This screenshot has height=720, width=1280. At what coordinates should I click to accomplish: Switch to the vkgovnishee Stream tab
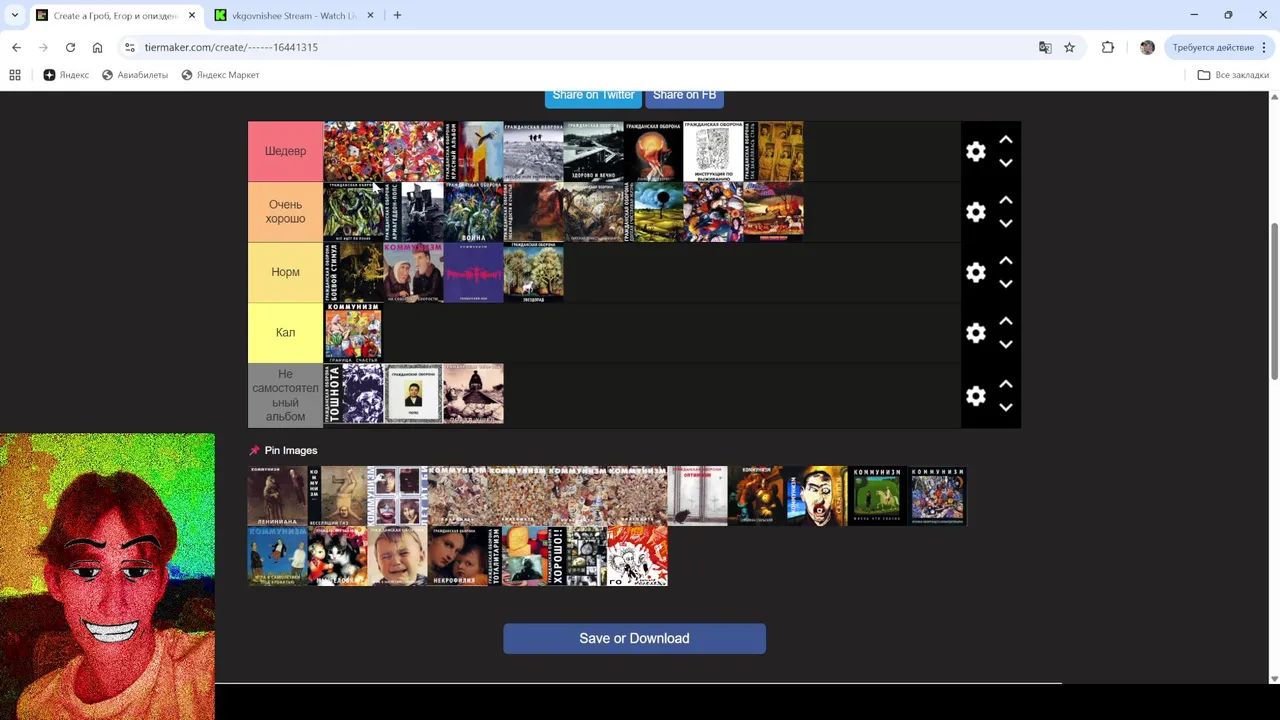pyautogui.click(x=294, y=15)
